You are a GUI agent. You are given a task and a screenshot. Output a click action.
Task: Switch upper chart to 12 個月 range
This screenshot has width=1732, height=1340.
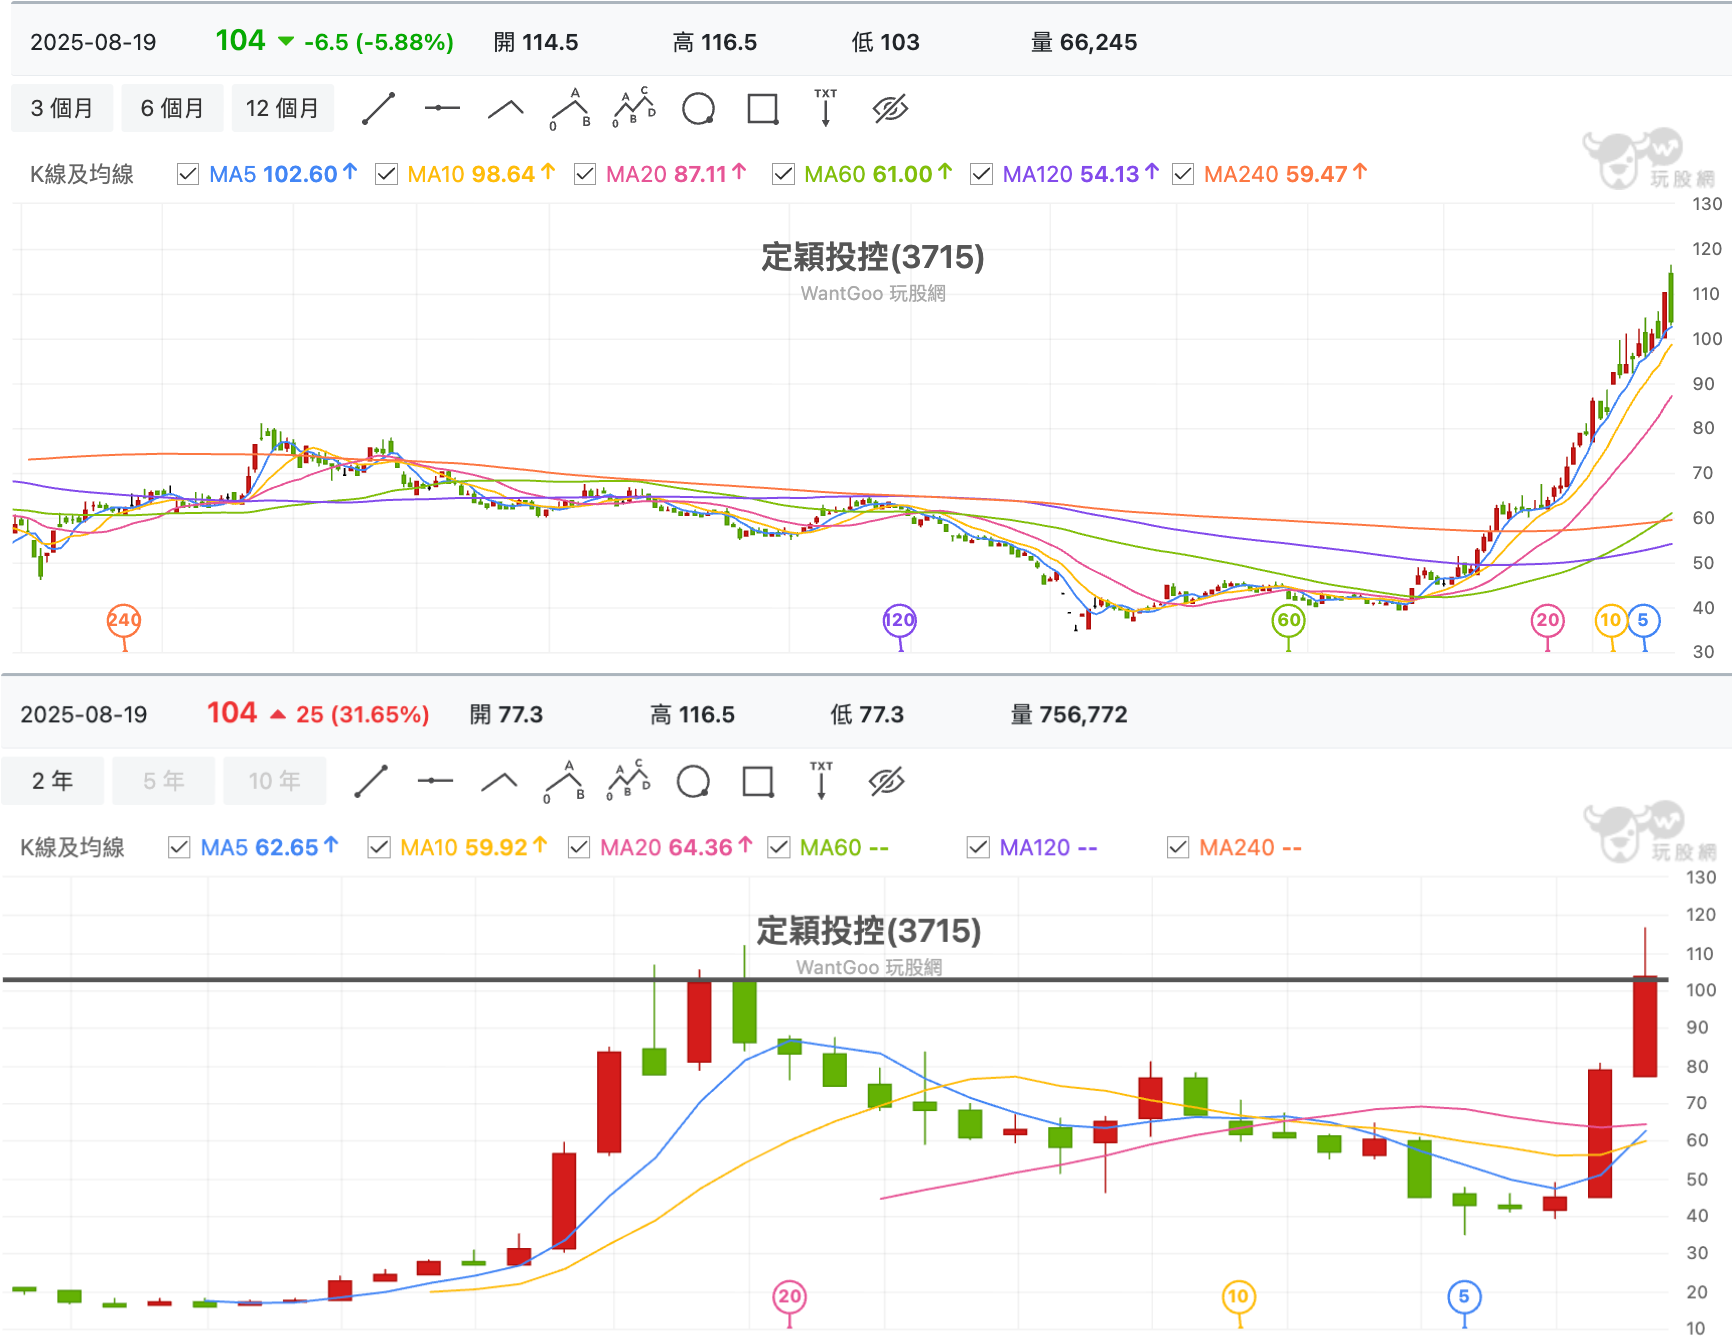click(283, 108)
